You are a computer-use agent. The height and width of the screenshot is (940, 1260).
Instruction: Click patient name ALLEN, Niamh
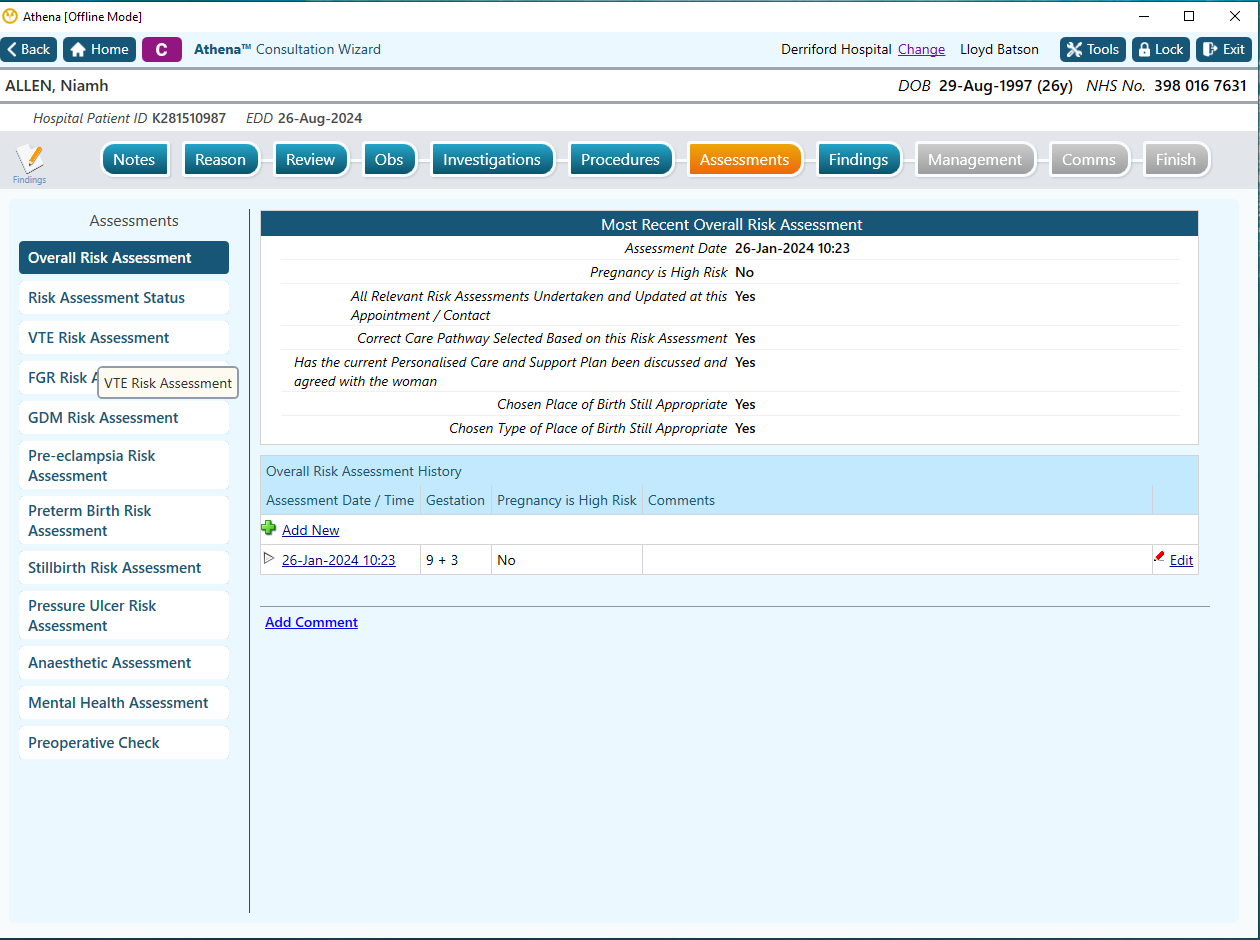[x=57, y=86]
